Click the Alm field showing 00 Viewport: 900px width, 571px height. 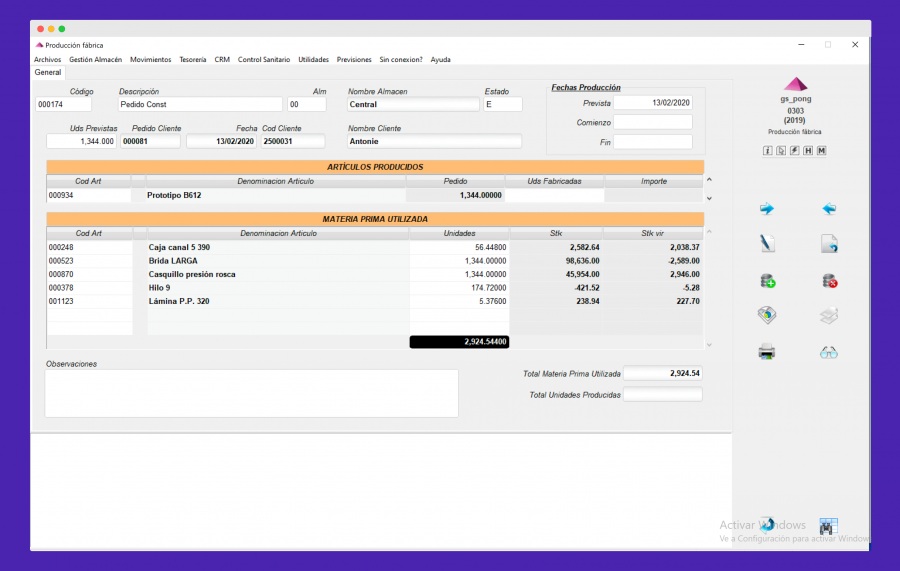pos(307,104)
